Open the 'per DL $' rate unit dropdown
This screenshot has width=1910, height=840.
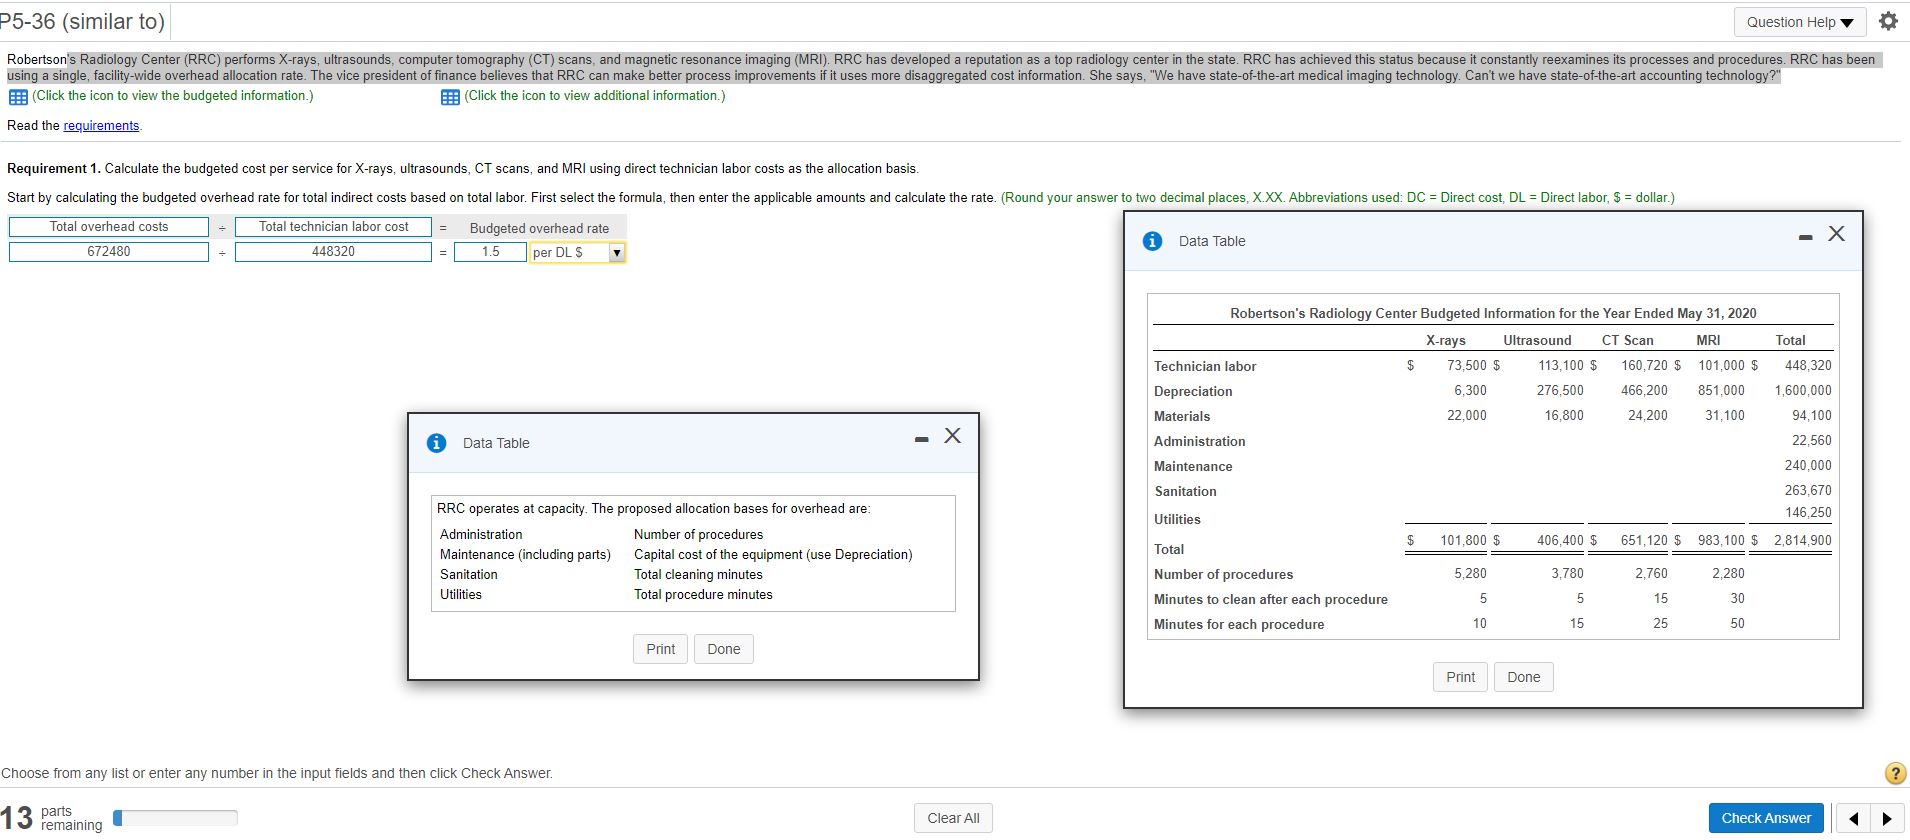pos(577,252)
